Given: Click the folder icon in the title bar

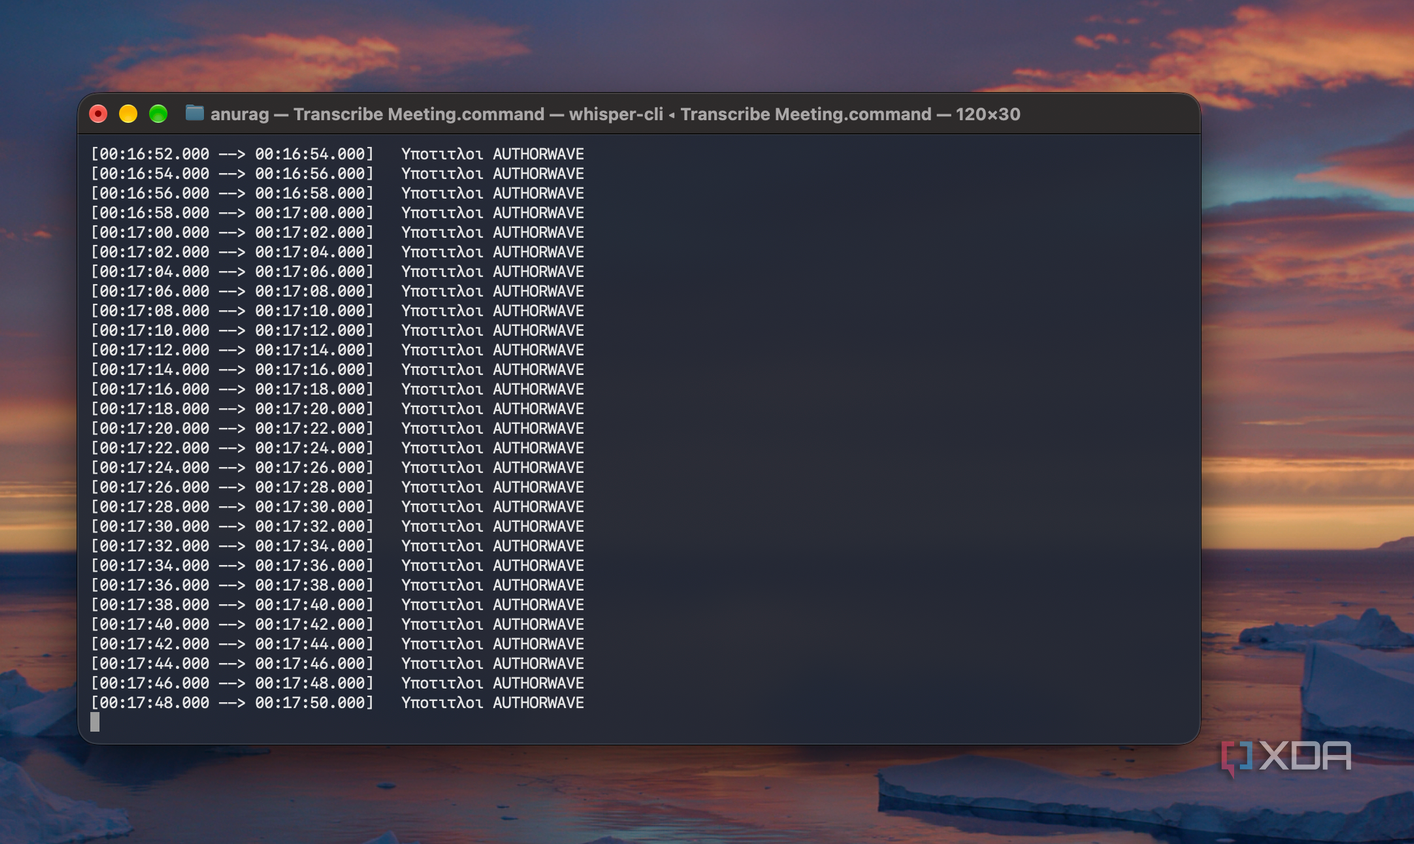Looking at the screenshot, I should 195,113.
